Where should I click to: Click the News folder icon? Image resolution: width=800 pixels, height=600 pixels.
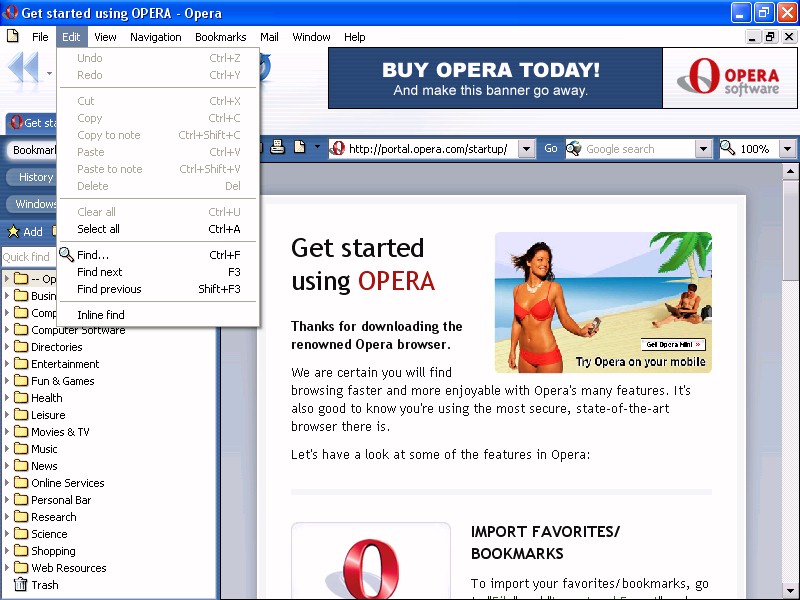[x=21, y=465]
